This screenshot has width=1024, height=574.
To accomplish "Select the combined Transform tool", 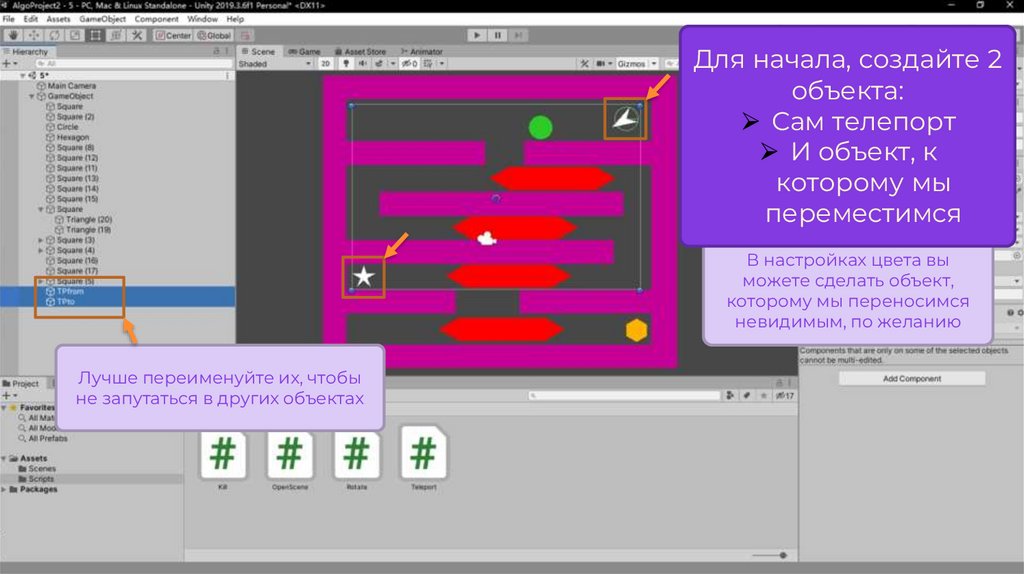I will 116,35.
